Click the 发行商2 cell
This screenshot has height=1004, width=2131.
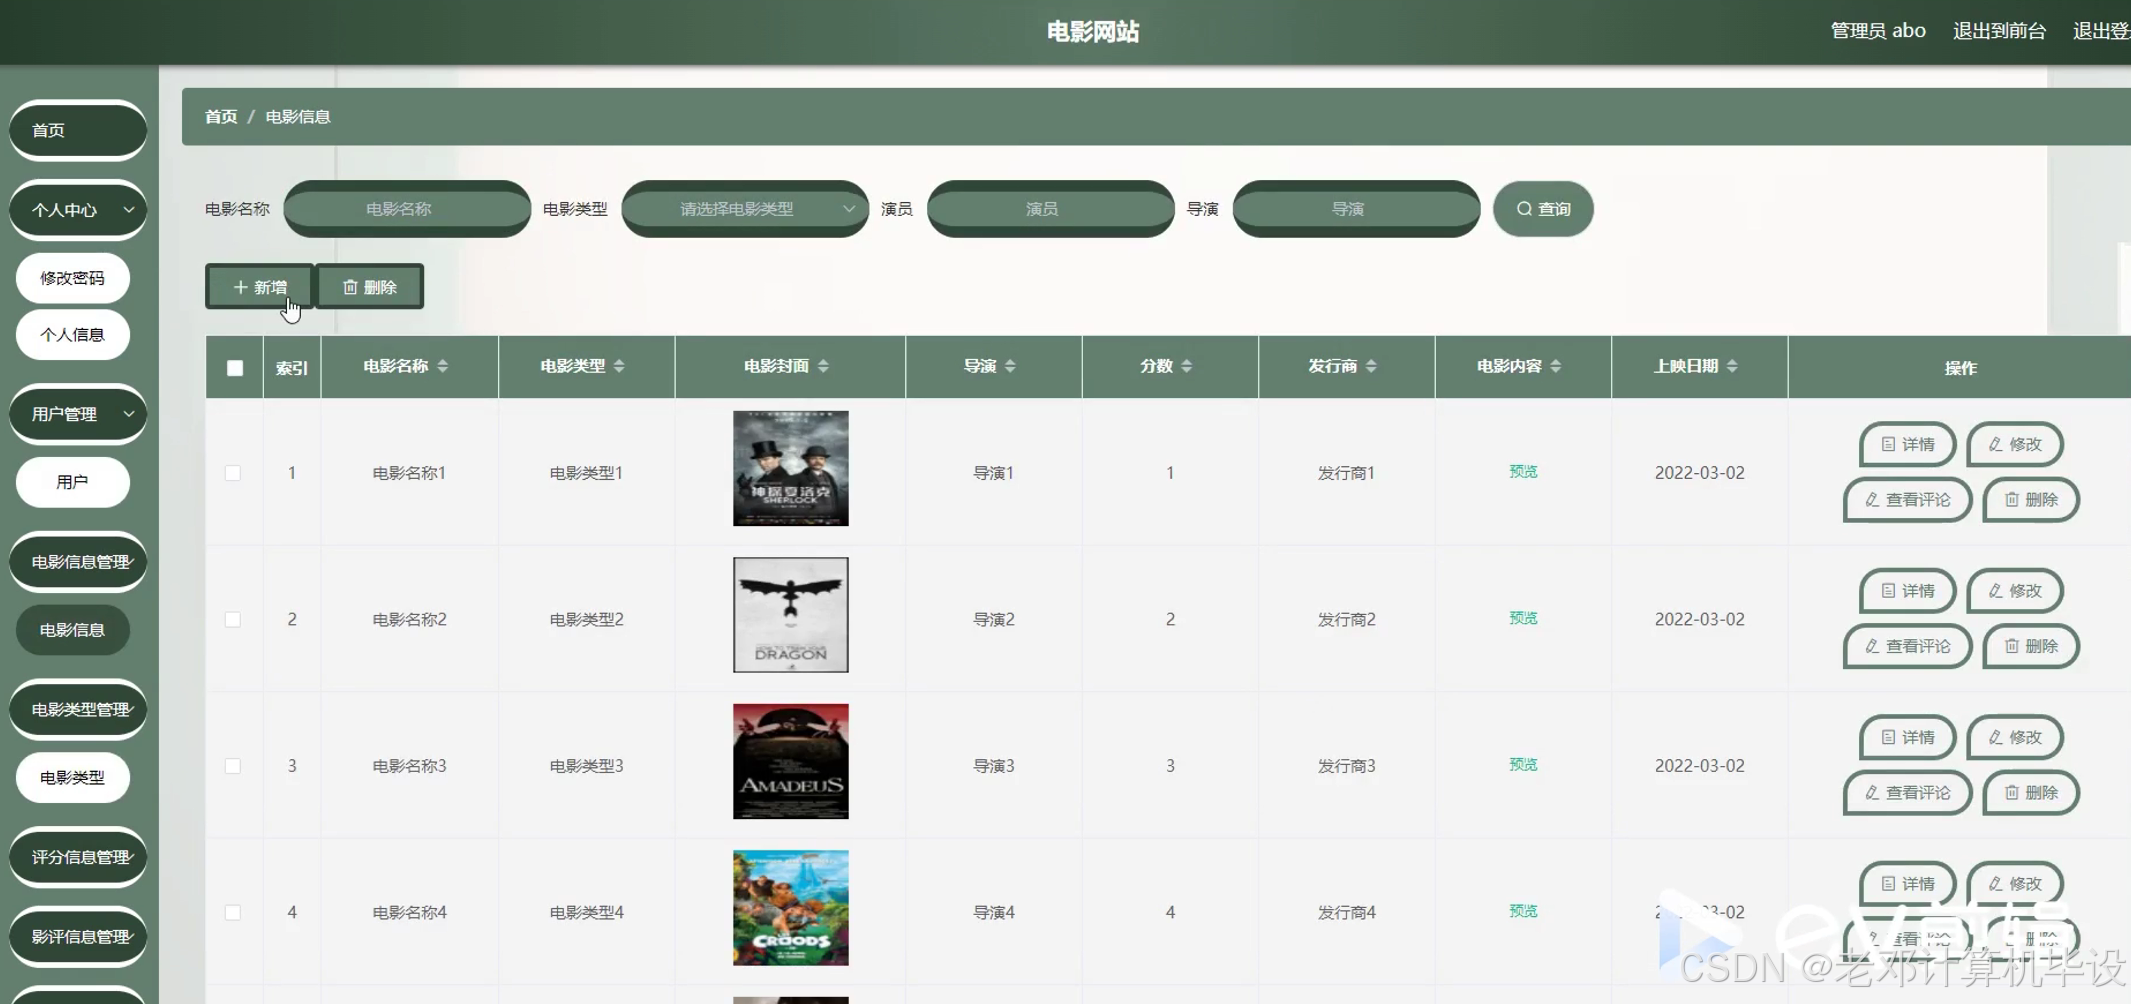(x=1347, y=620)
